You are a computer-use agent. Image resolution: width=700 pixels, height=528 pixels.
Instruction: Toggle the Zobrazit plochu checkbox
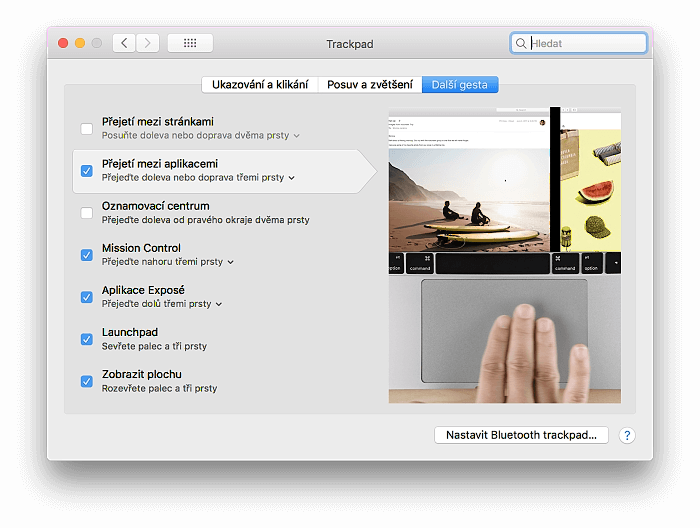87,381
